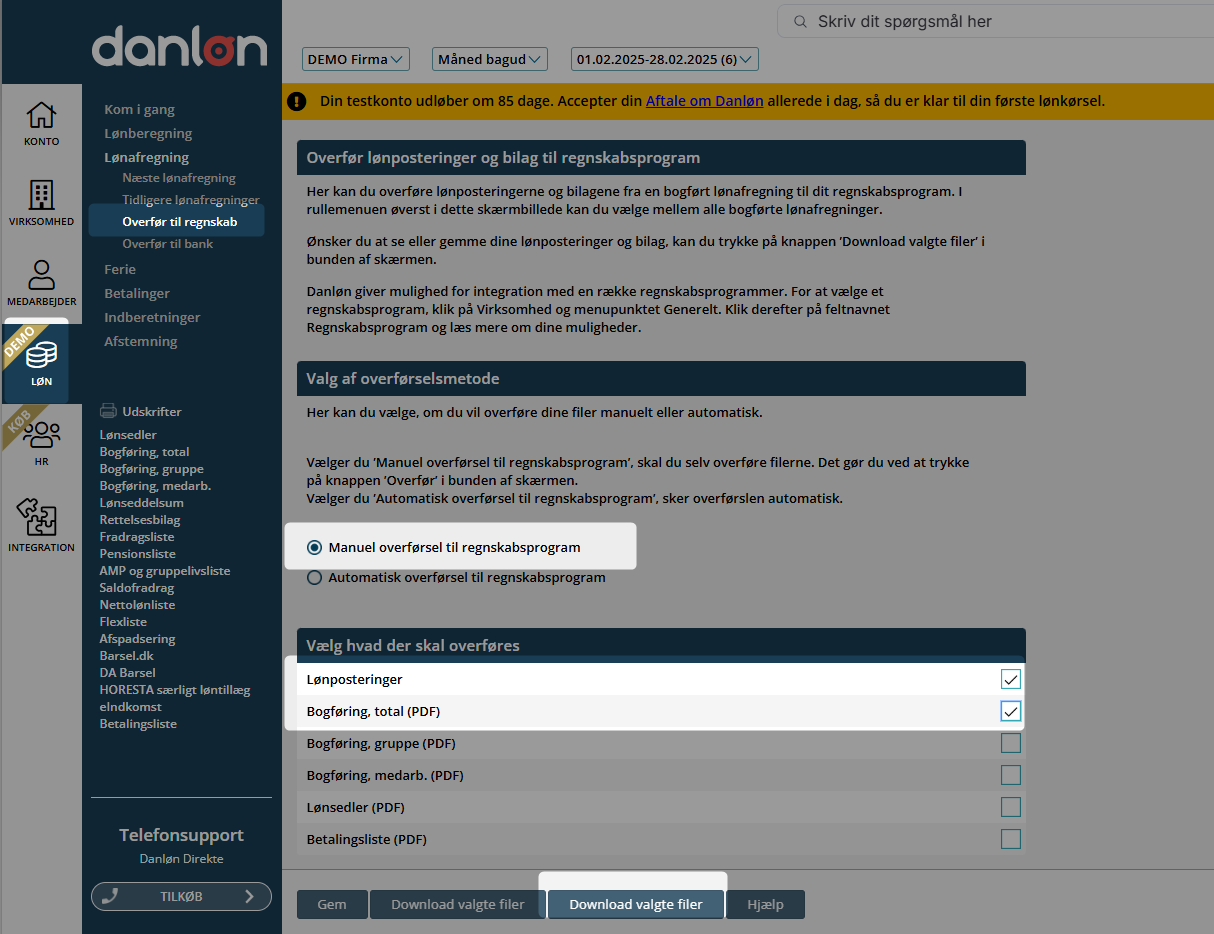
Task: Open the Flexliste printout
Action: pos(123,622)
